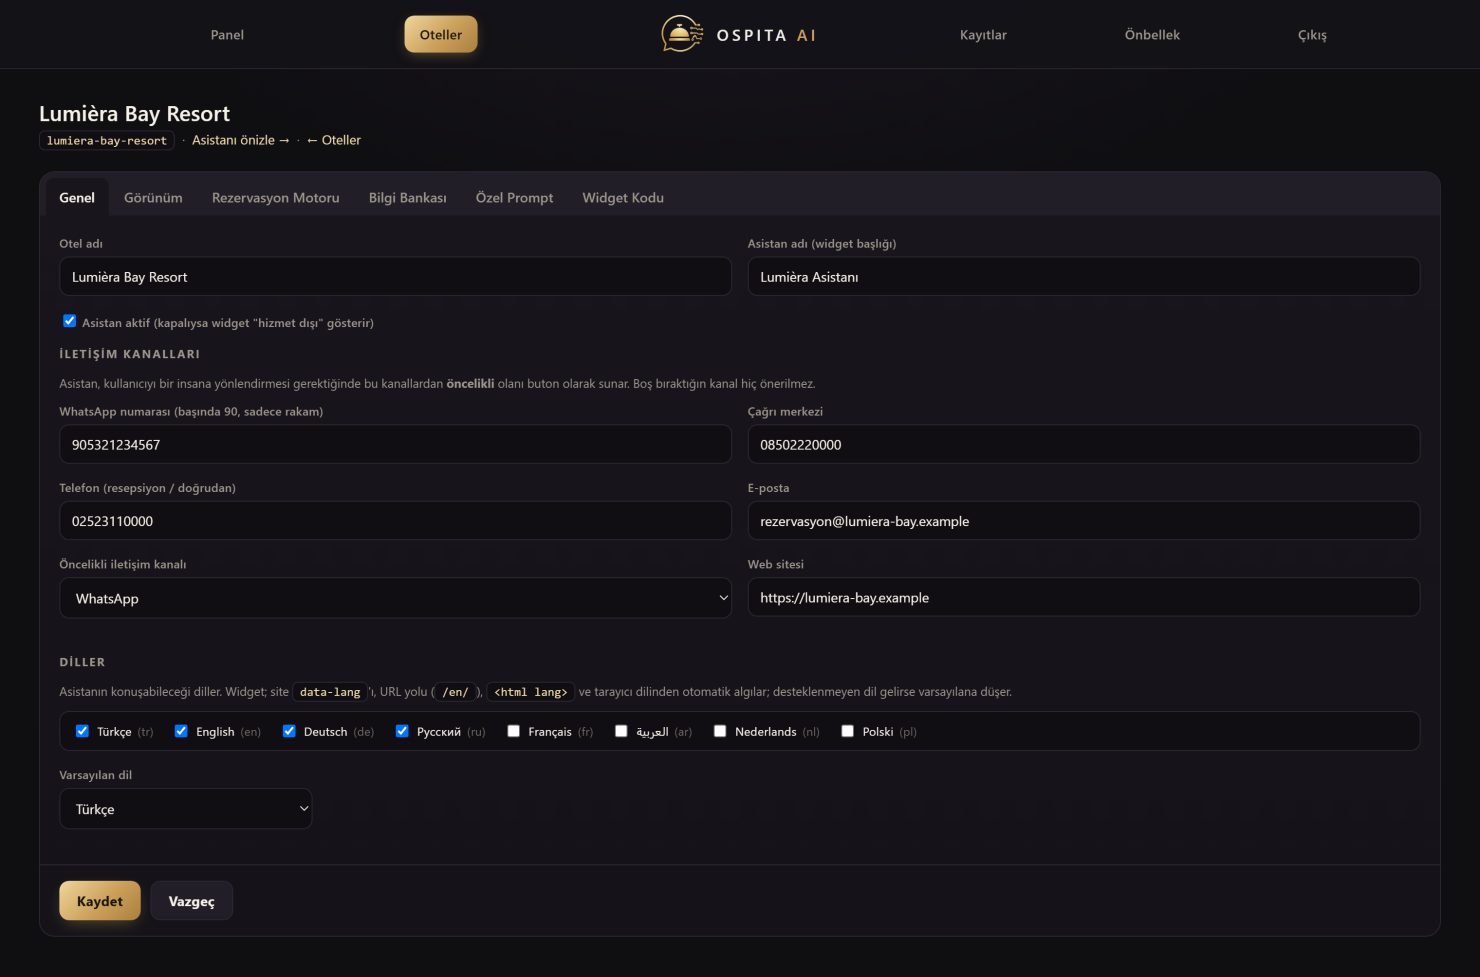The image size is (1480, 977).
Task: Open the Öncelikli iletişim kanalı dropdown
Action: 395,598
